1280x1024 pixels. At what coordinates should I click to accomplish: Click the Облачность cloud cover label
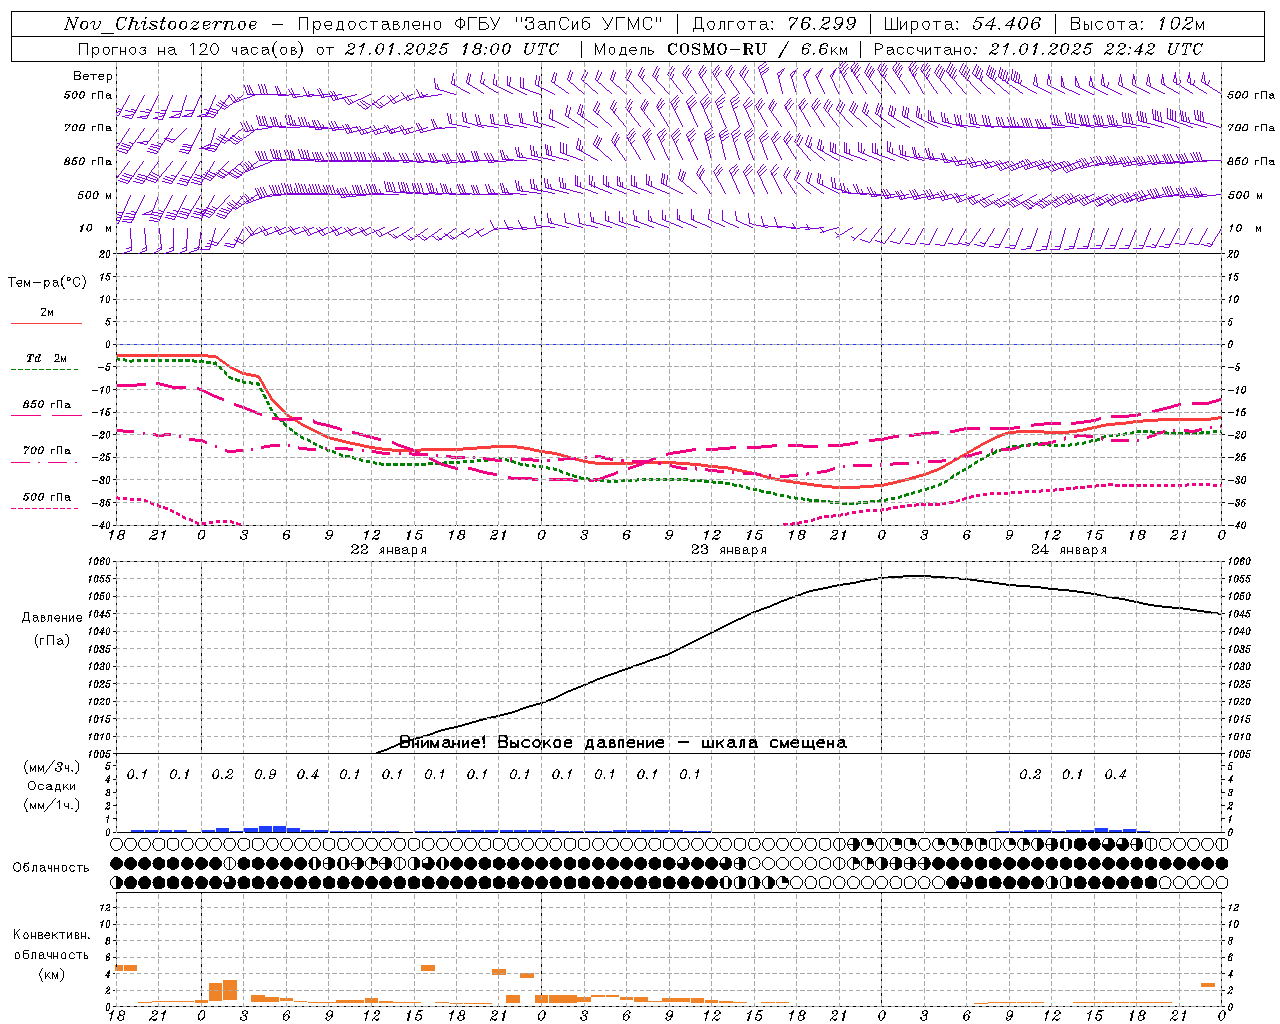click(51, 868)
